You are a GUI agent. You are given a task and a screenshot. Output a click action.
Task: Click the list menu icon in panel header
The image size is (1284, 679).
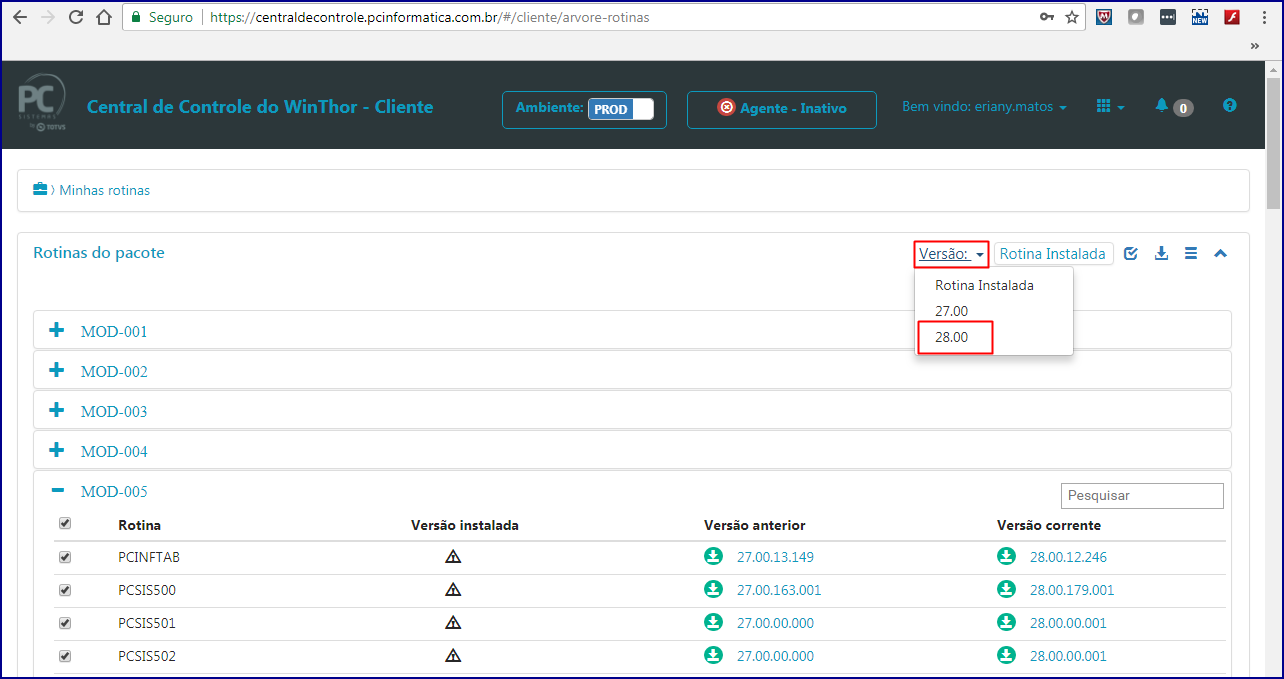1191,254
